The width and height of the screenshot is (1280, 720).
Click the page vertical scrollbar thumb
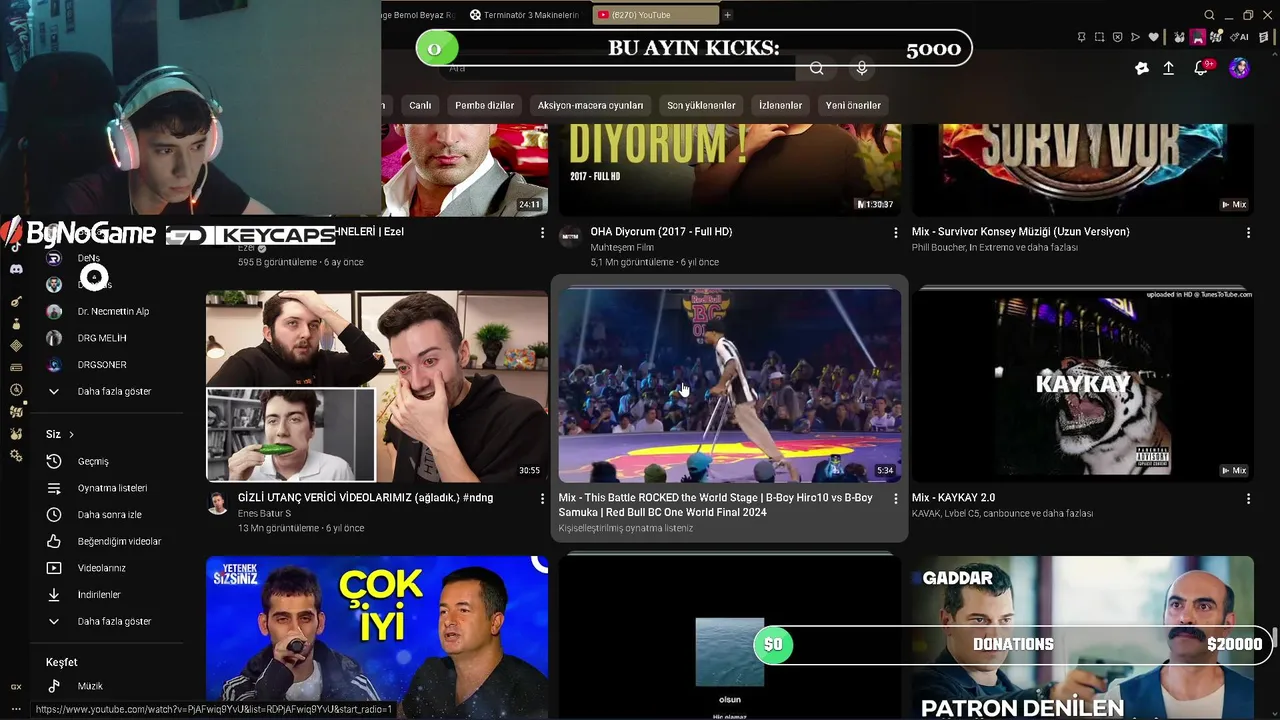1274,637
